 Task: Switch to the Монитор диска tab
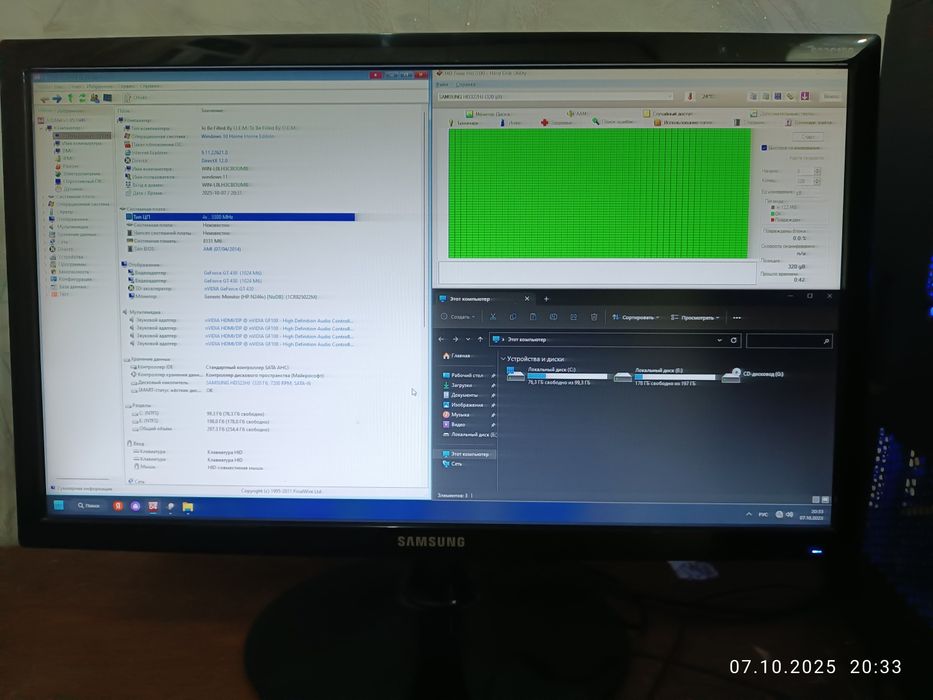(x=487, y=114)
